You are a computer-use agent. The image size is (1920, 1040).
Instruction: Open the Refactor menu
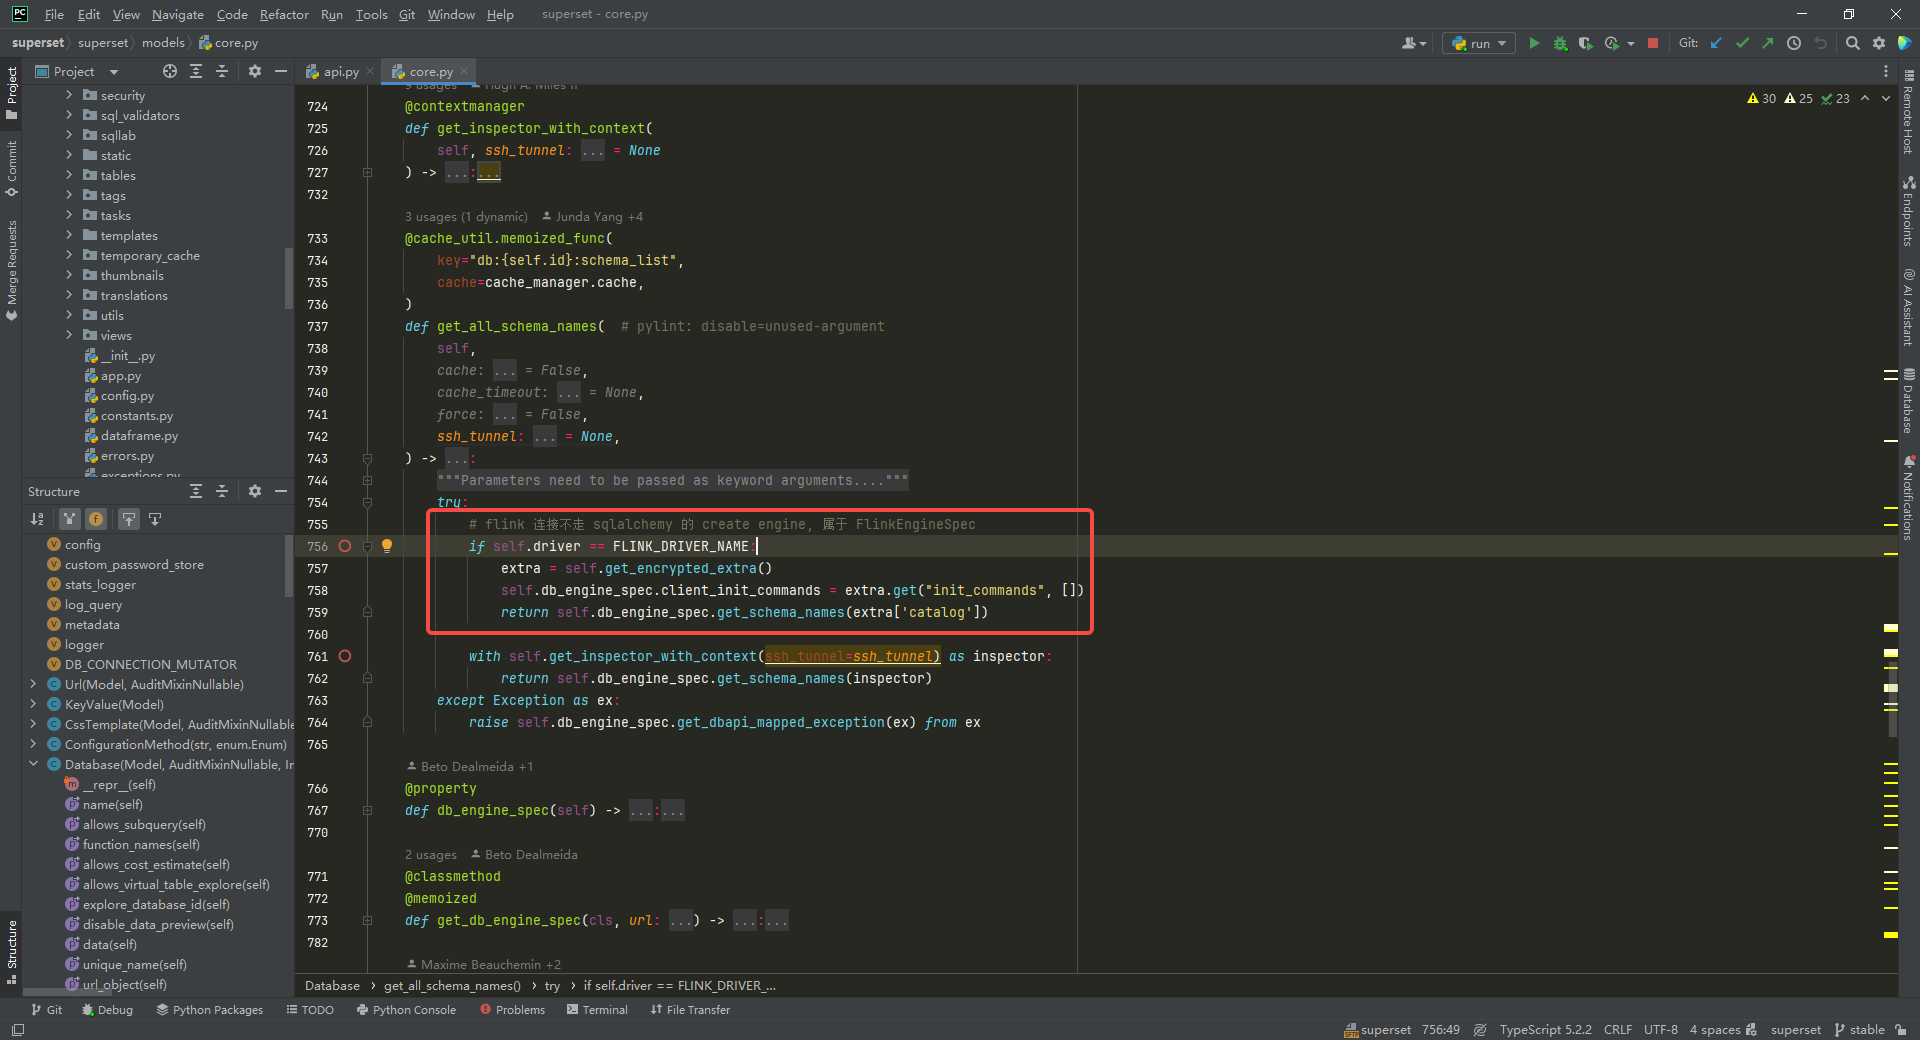284,14
